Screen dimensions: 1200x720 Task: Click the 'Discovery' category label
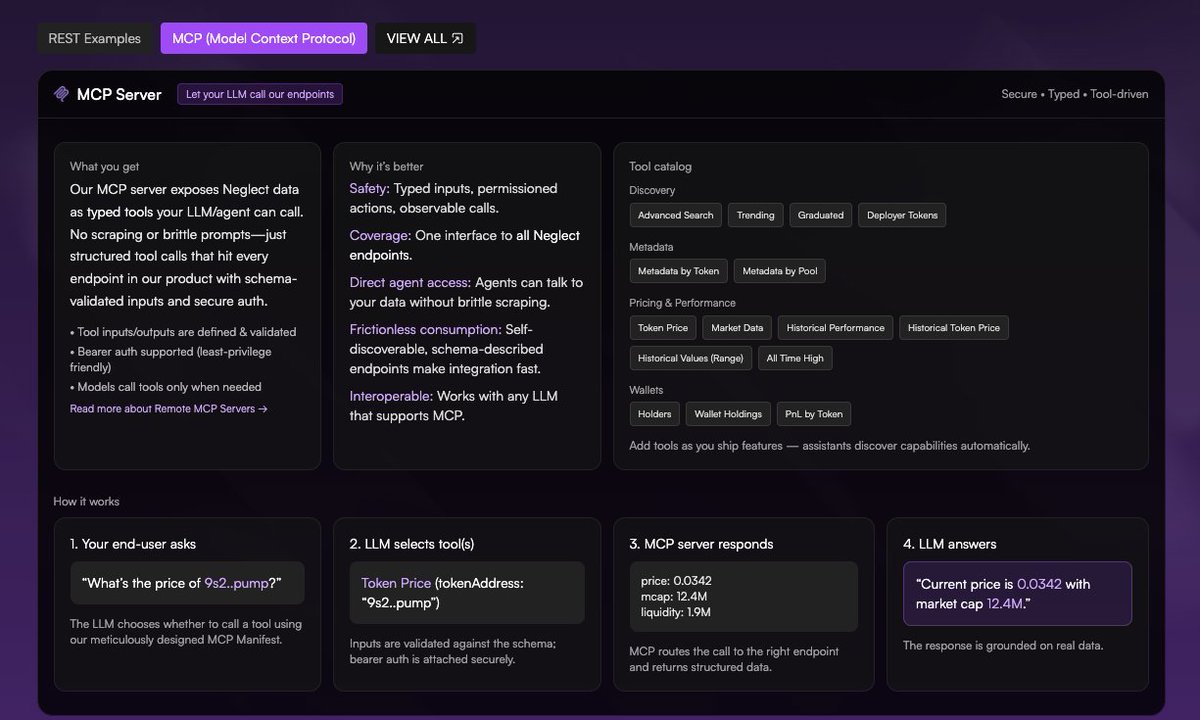(x=652, y=190)
